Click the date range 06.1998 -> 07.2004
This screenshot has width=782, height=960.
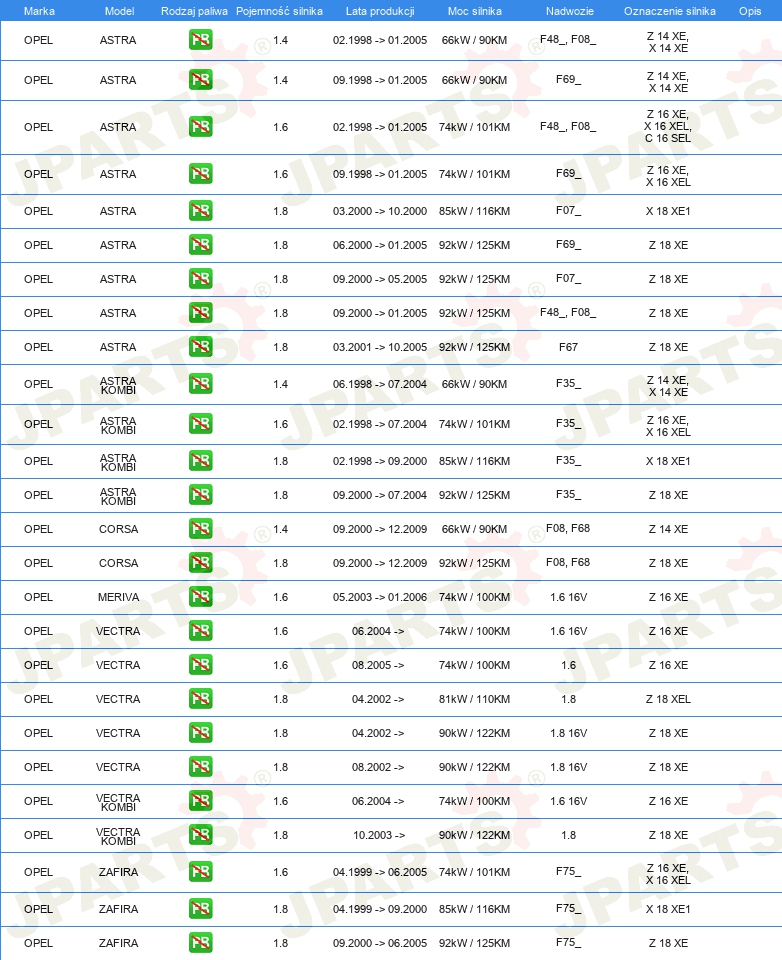[380, 384]
